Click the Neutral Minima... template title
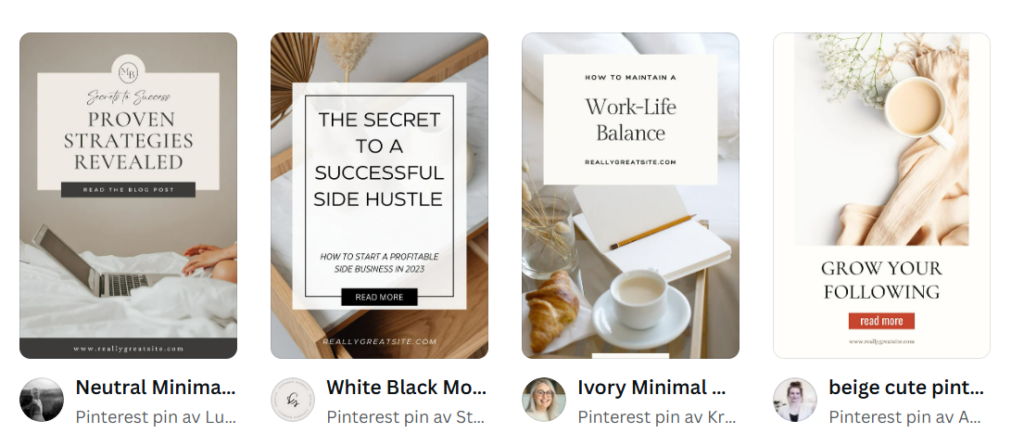This screenshot has height=446, width=1024. 155,387
